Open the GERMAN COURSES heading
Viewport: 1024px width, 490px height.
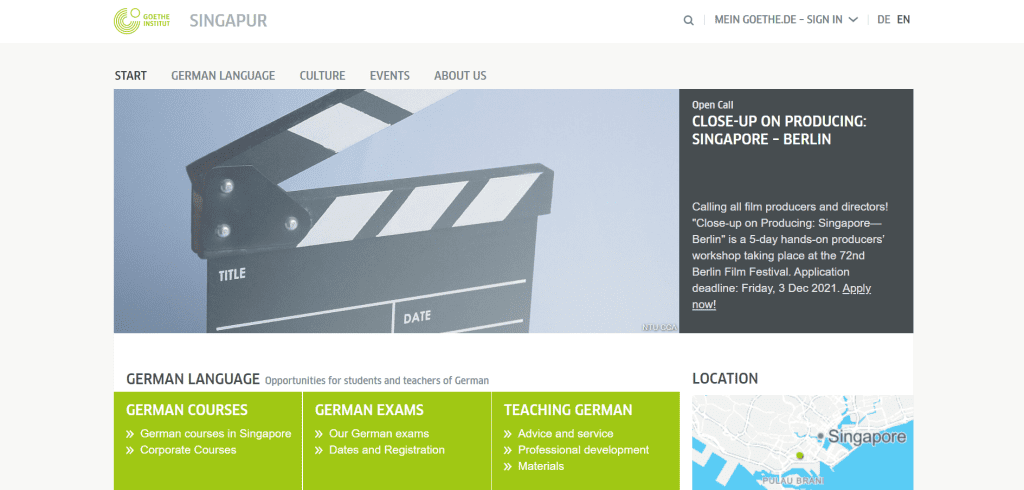pyautogui.click(x=187, y=410)
